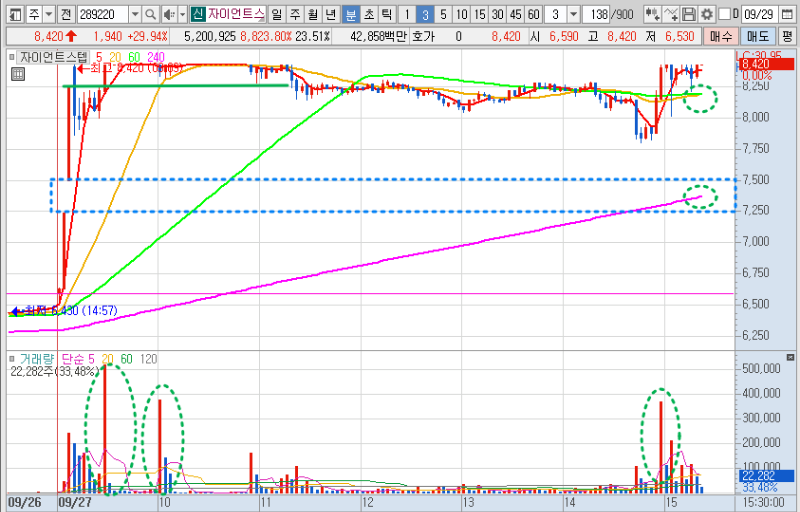Image resolution: width=800 pixels, height=512 pixels.
Task: Click the volume average 120 legend
Action: coord(148,359)
